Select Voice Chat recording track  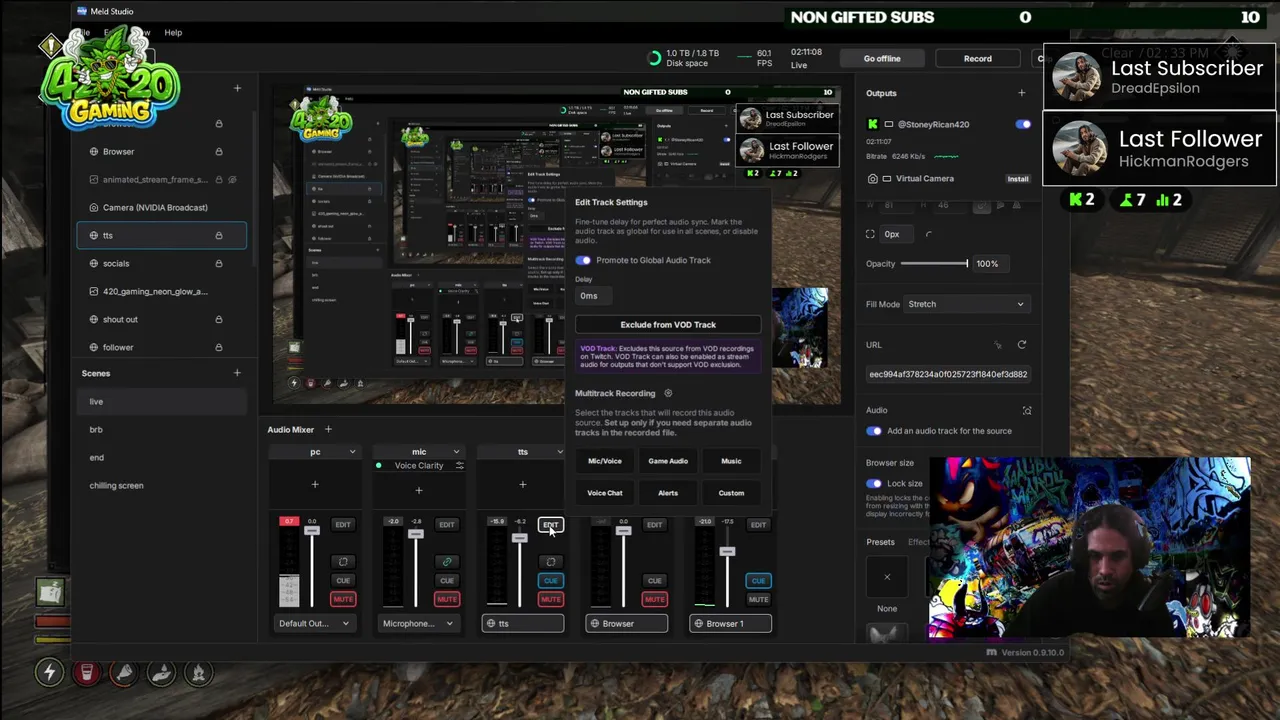click(605, 493)
